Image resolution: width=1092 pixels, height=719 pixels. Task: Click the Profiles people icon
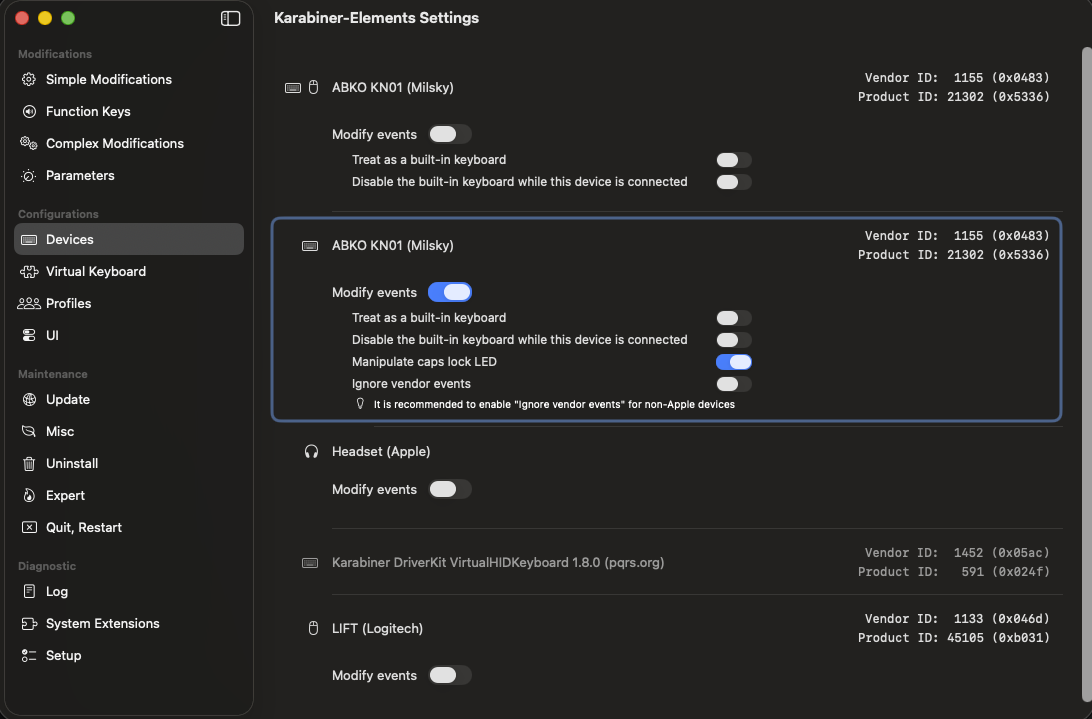29,304
